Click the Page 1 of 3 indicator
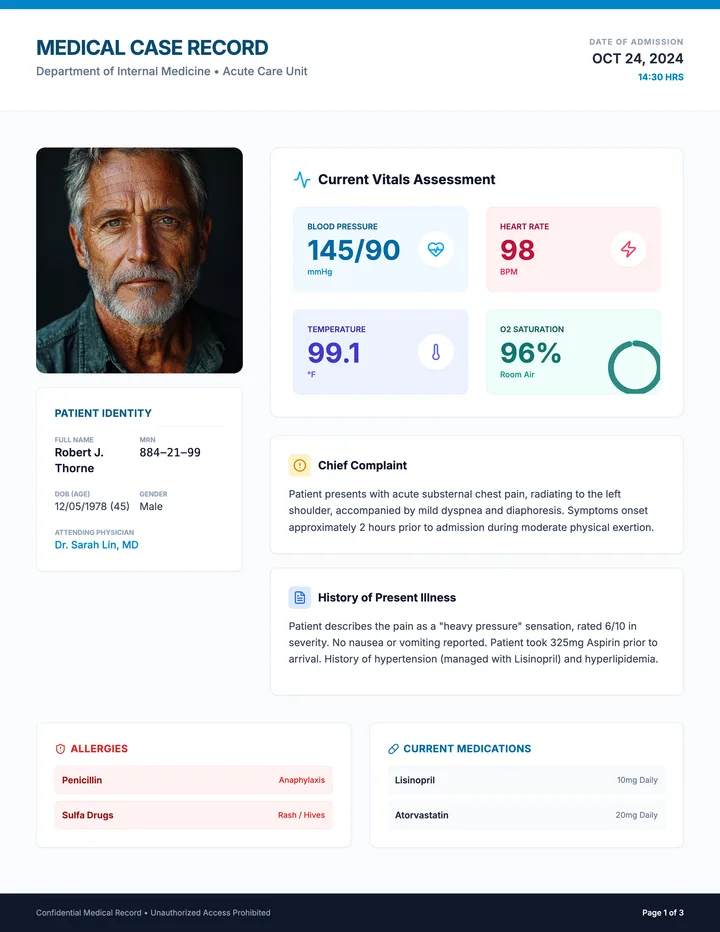 coord(663,912)
